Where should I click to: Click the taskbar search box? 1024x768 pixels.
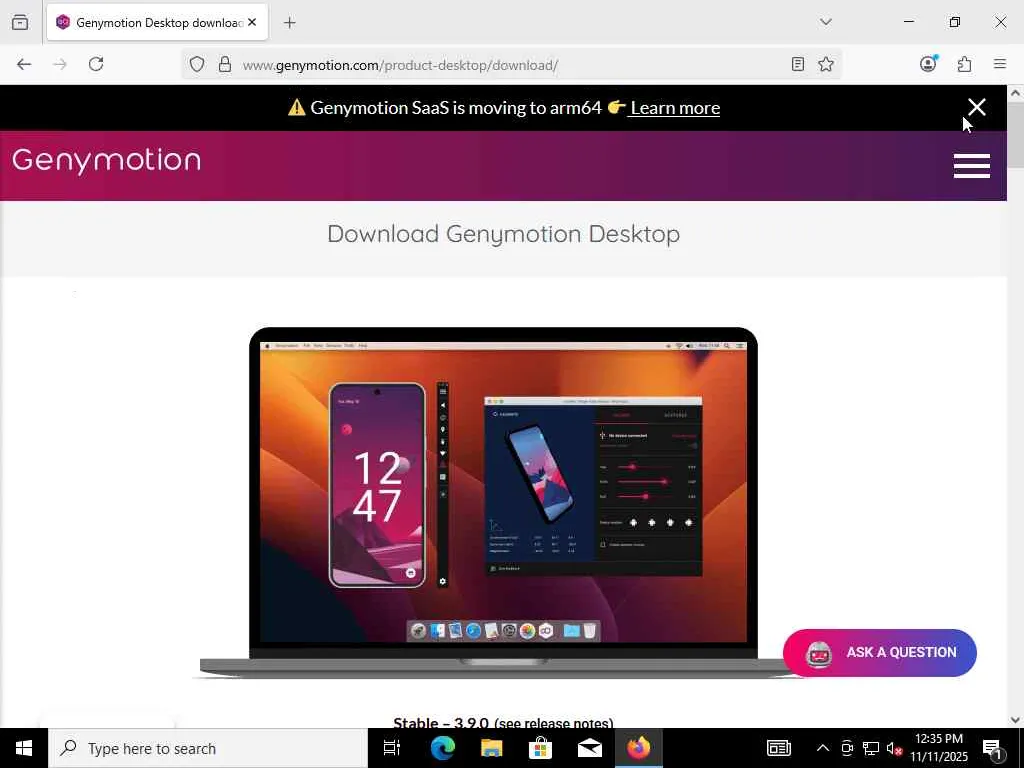pyautogui.click(x=208, y=748)
